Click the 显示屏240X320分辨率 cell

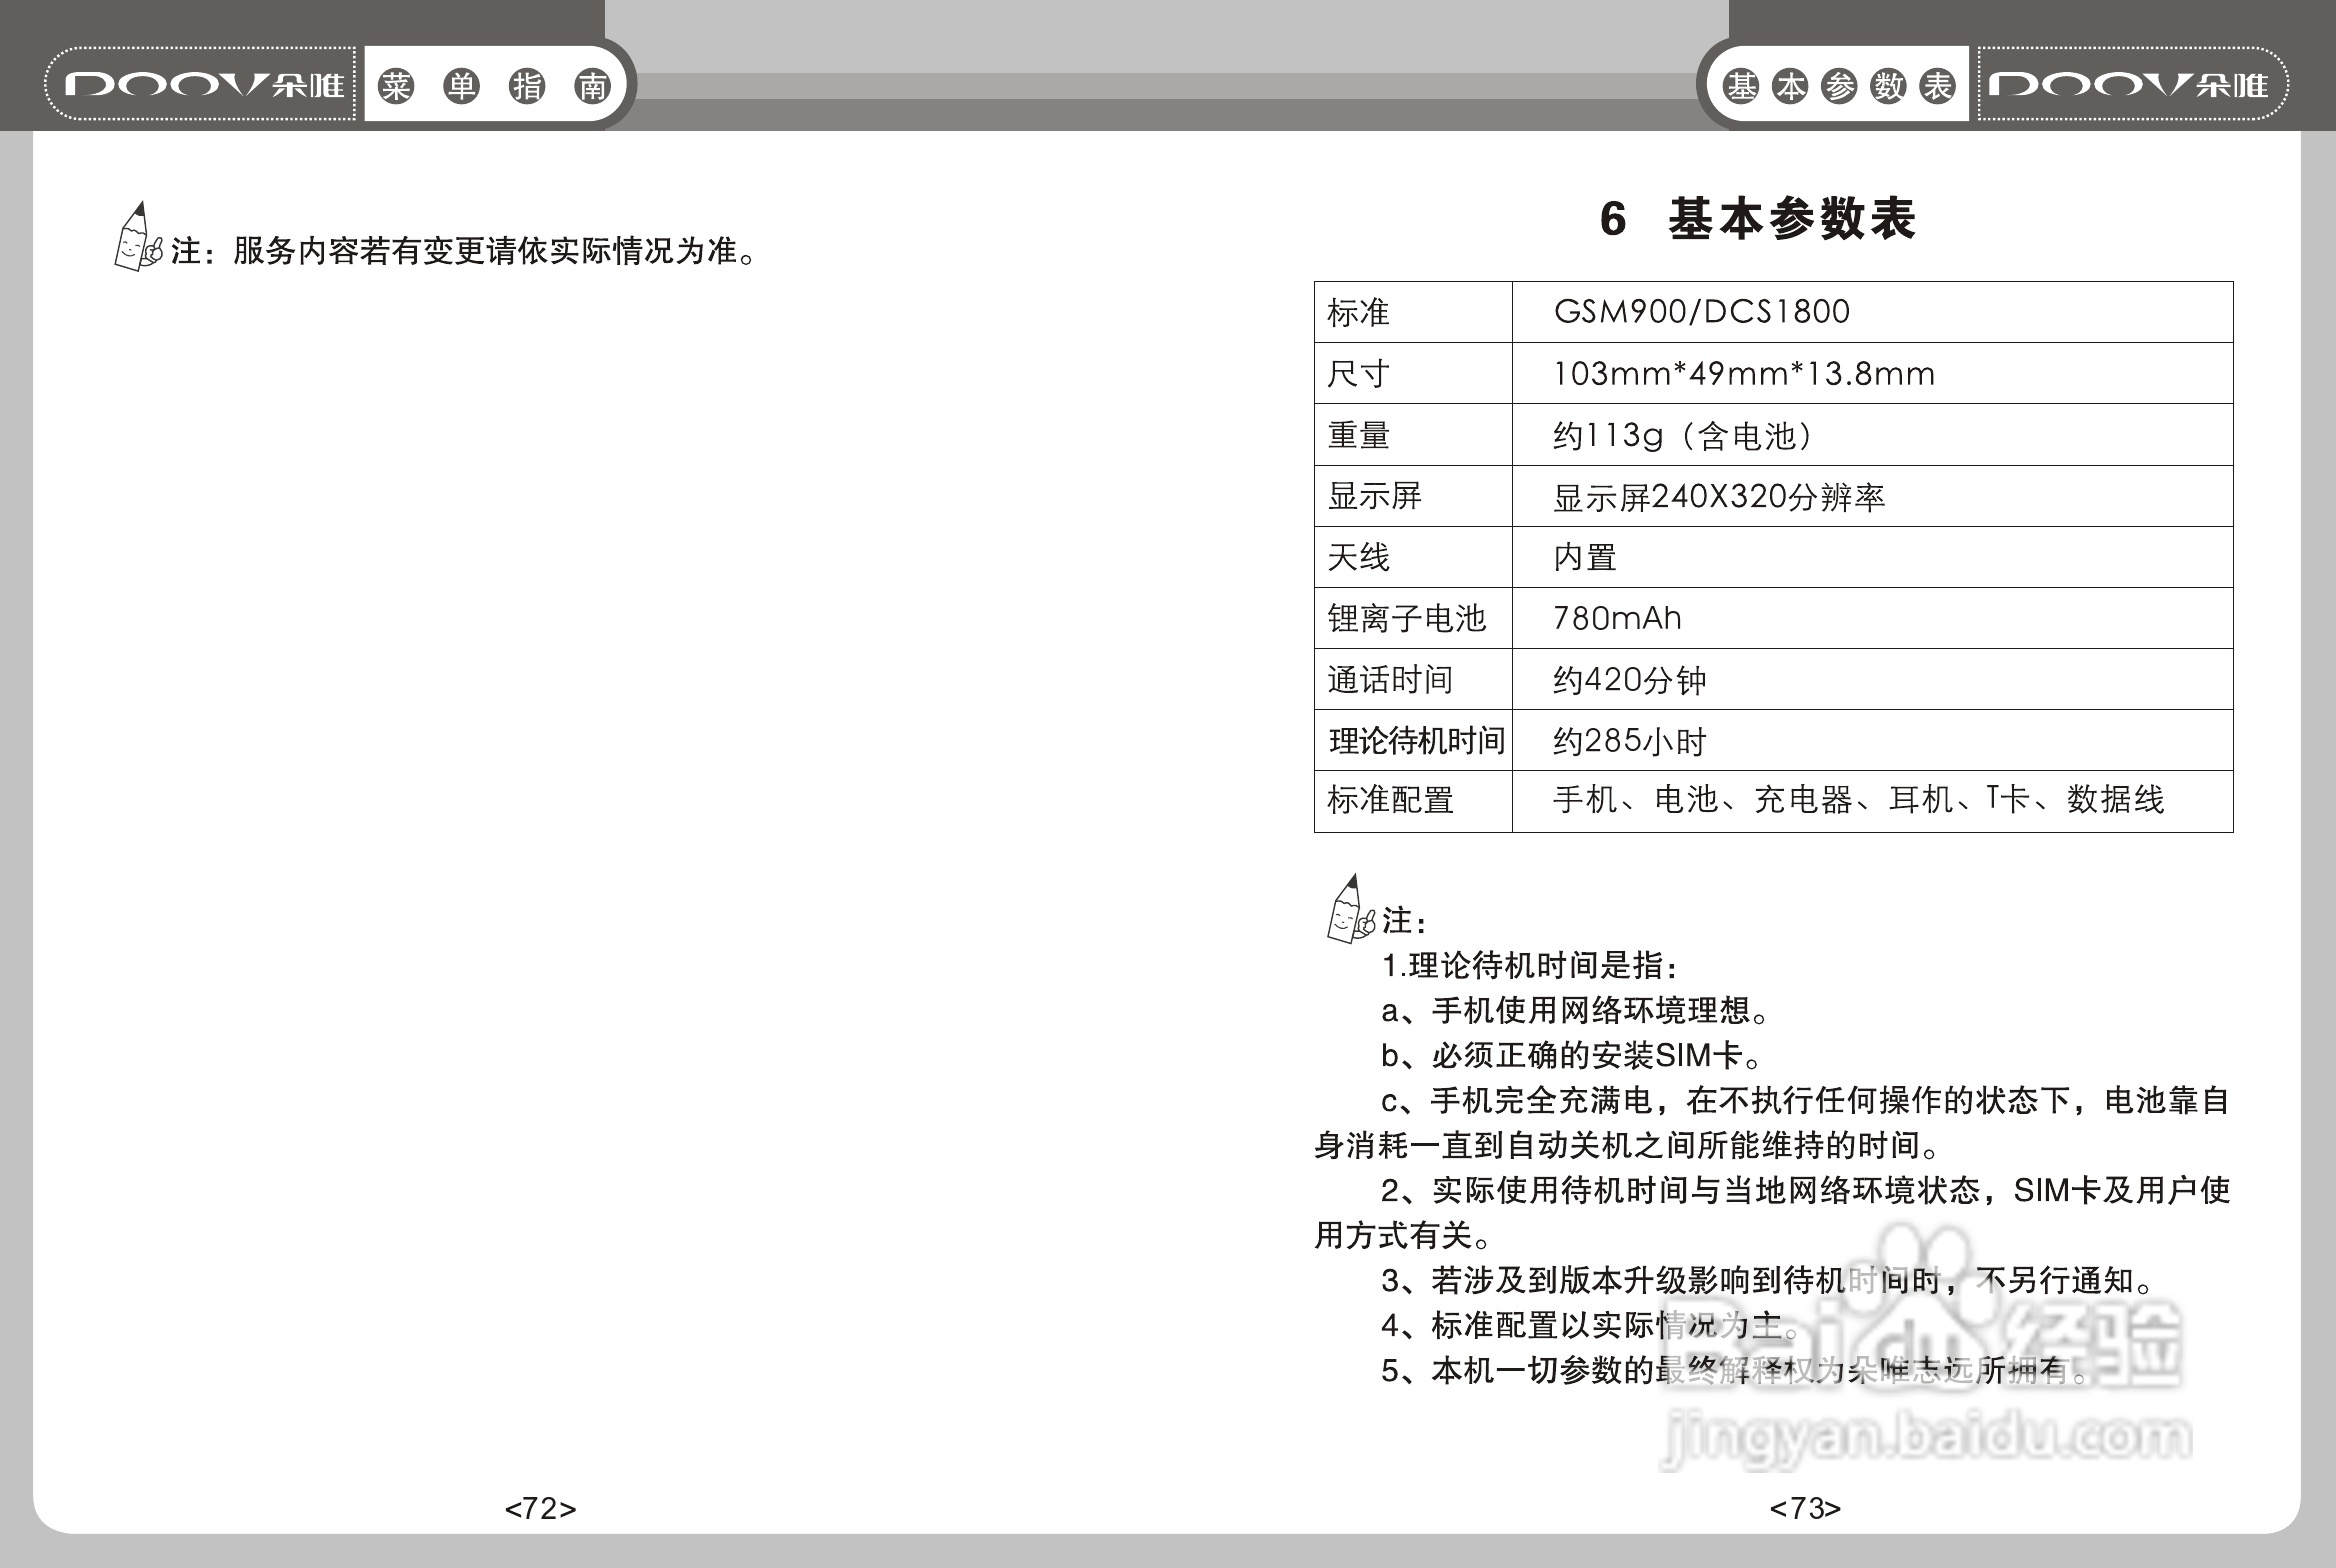click(x=1718, y=497)
